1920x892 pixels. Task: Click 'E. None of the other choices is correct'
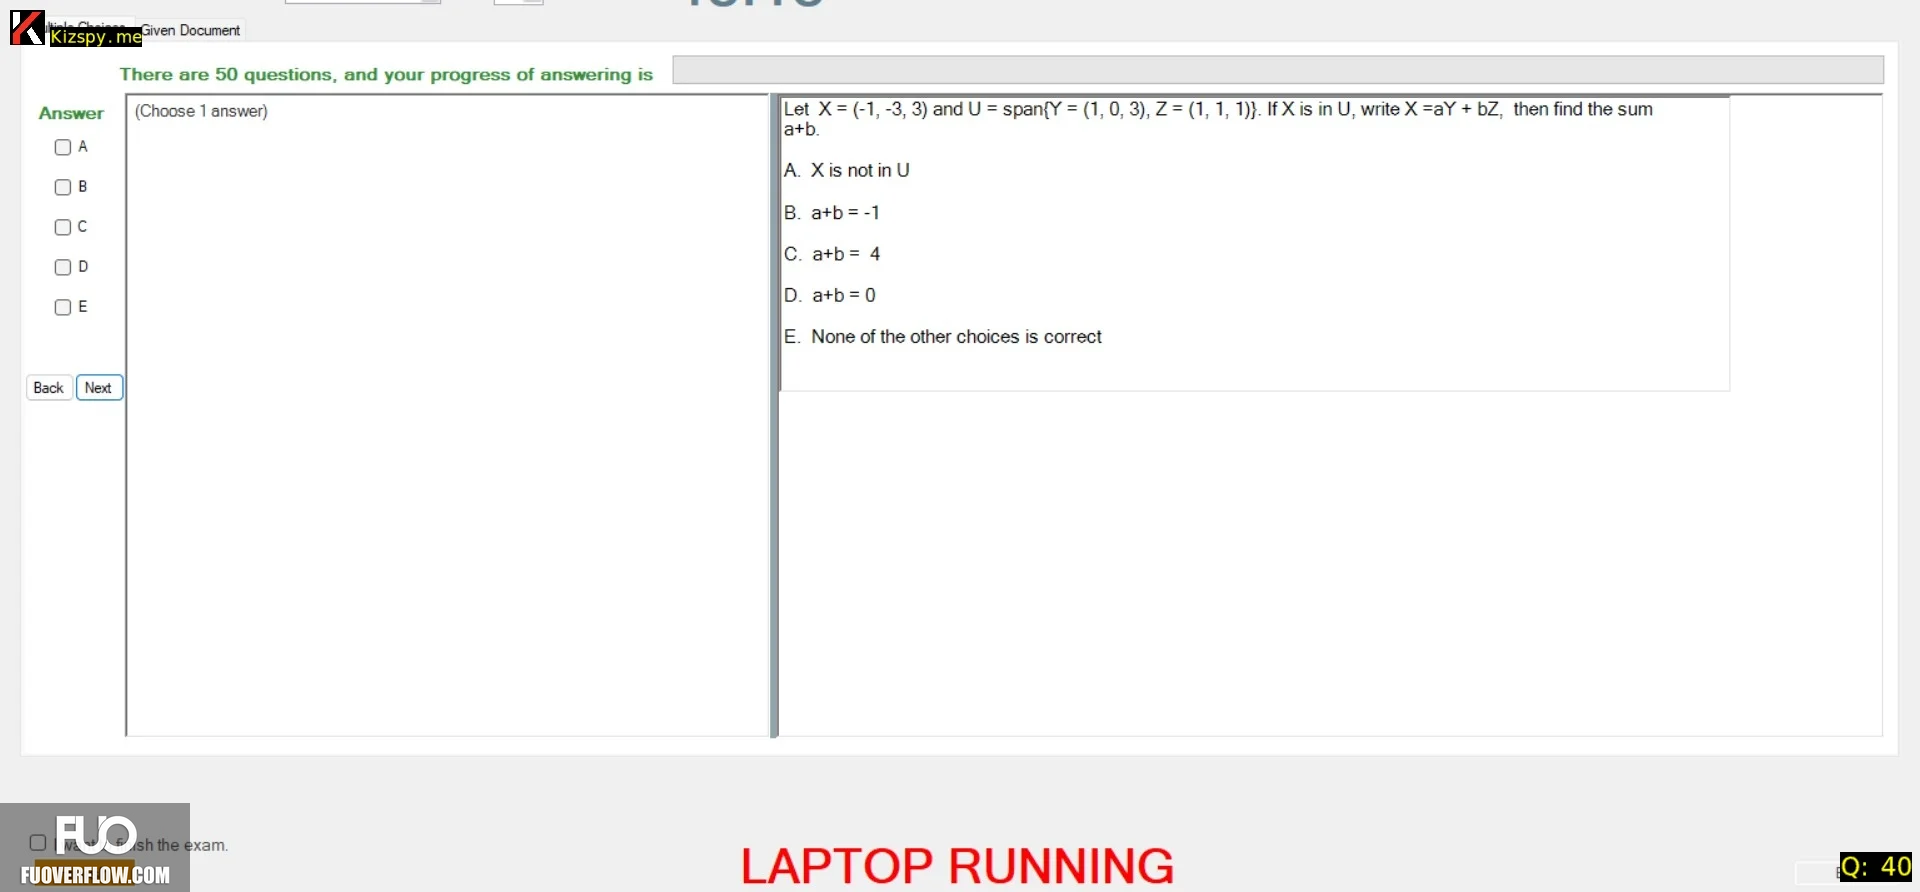[x=943, y=337]
